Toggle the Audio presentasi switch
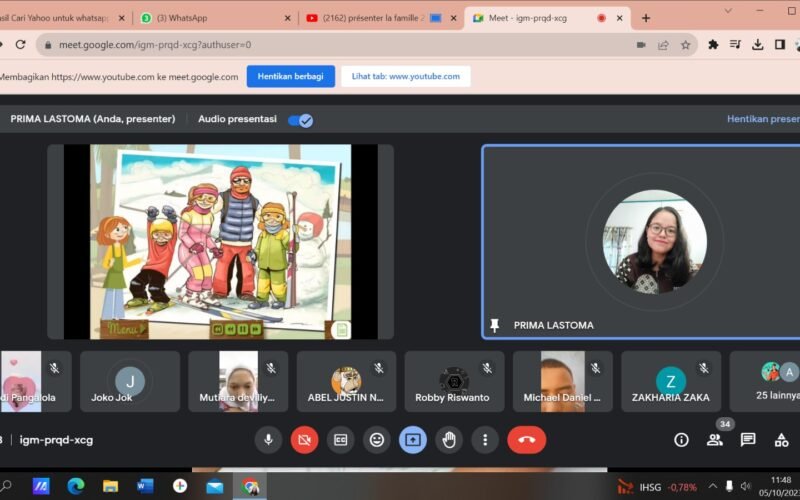Screen dimensions: 800x500 click(300, 120)
